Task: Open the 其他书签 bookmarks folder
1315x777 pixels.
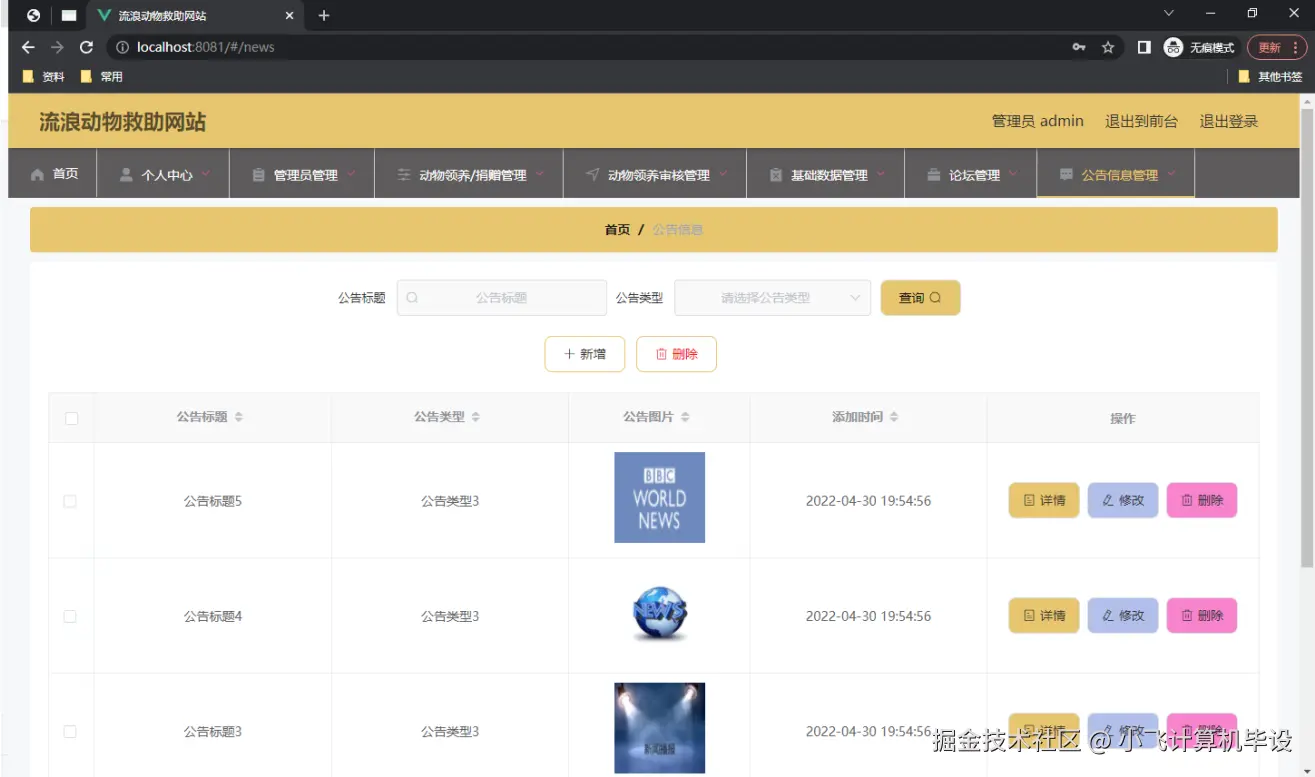Action: (x=1270, y=76)
